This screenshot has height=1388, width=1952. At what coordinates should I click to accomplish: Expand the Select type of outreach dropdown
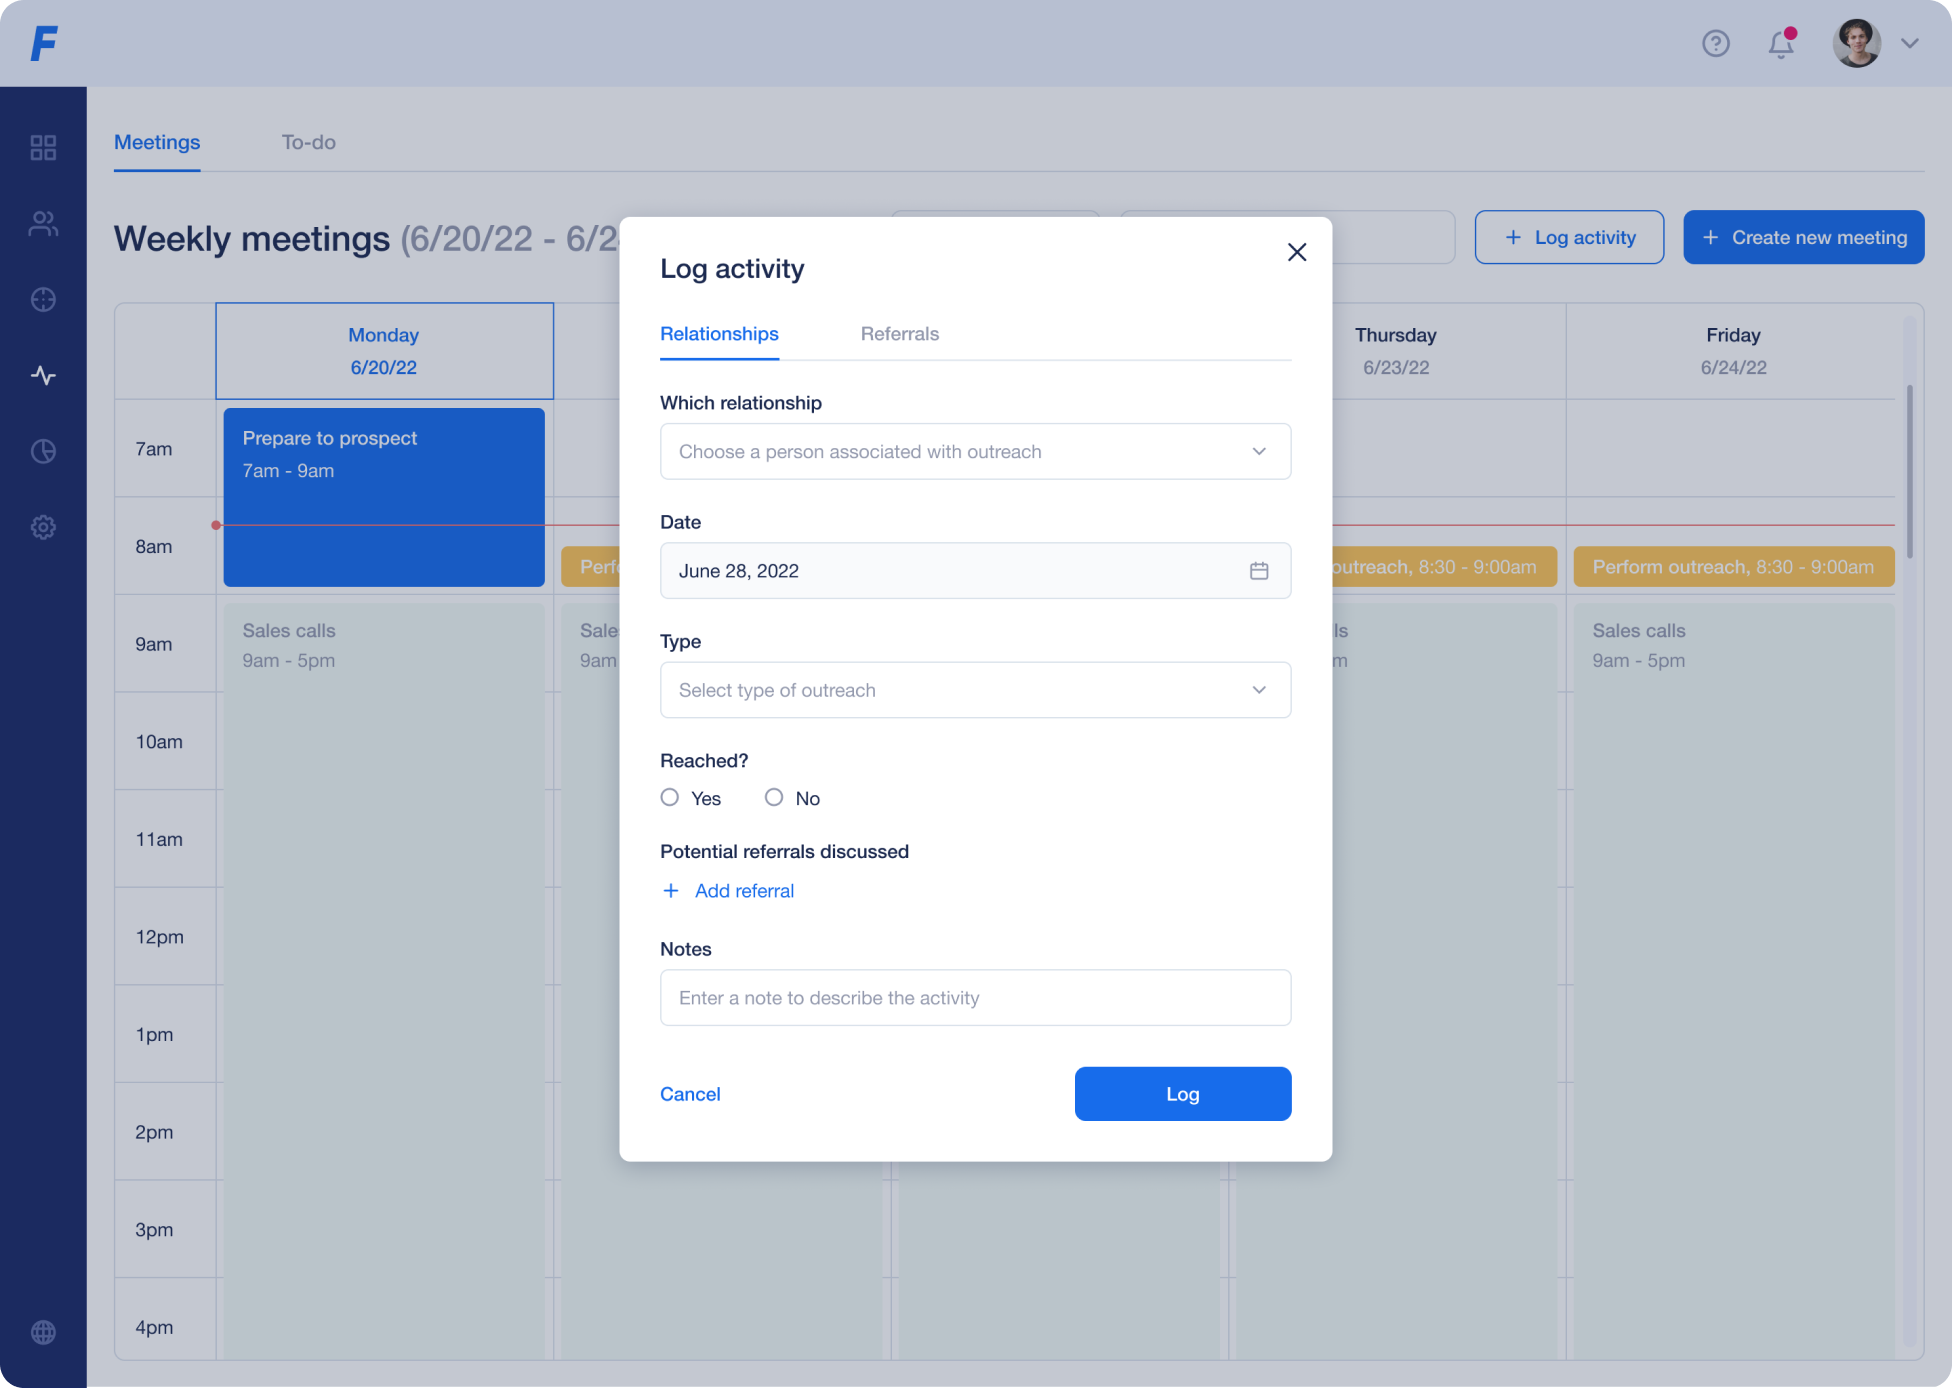click(x=975, y=690)
